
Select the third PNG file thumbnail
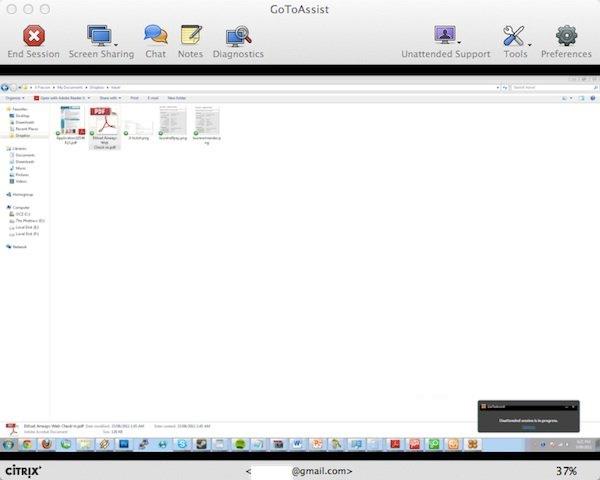click(x=139, y=126)
